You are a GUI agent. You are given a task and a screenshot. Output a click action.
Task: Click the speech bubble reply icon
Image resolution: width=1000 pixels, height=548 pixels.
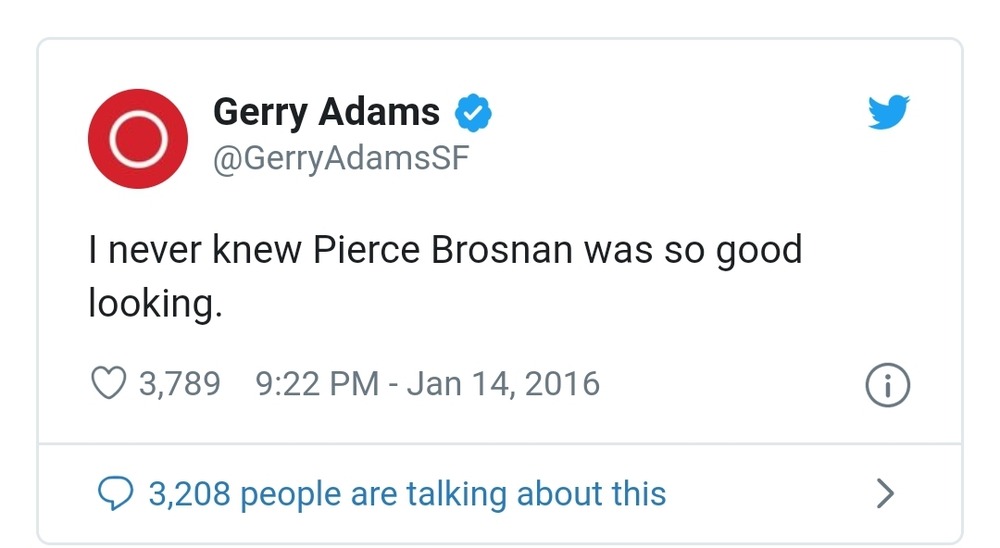click(118, 492)
